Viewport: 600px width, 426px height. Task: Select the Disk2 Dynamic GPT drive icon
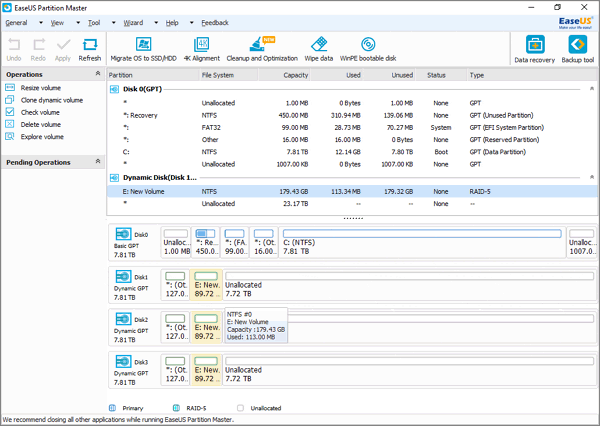point(124,319)
